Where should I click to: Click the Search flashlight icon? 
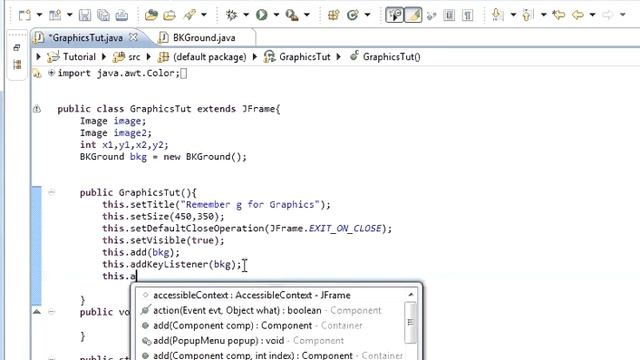point(189,15)
